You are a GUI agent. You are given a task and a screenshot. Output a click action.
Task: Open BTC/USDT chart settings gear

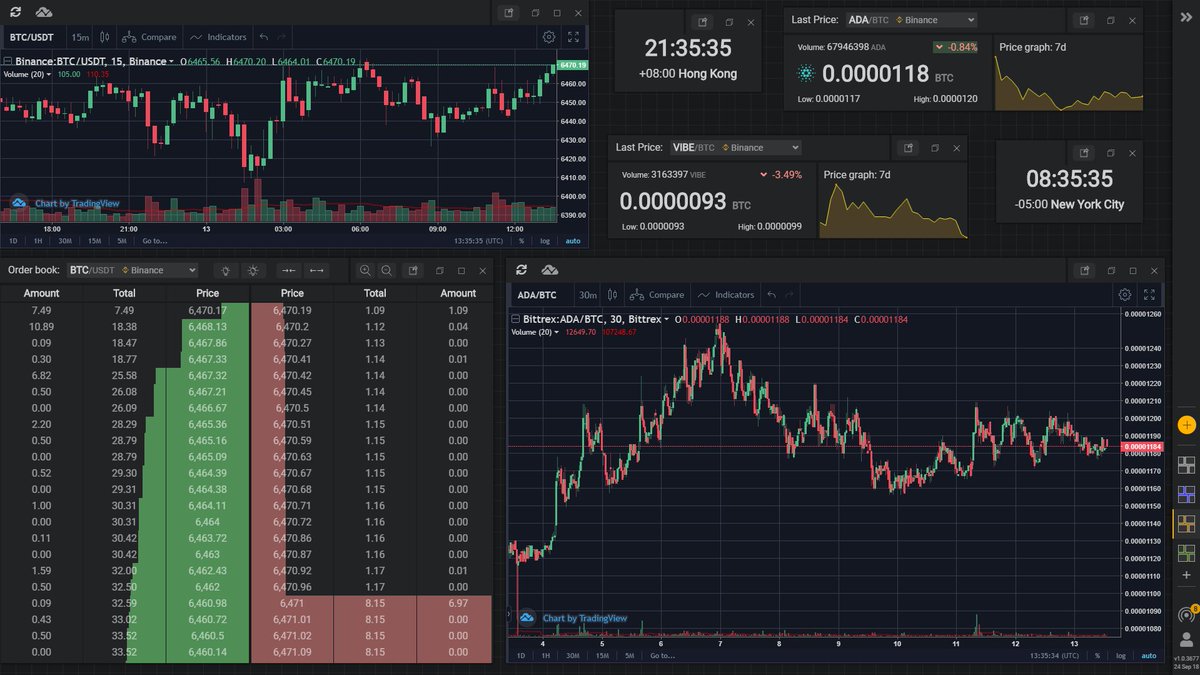coord(549,37)
